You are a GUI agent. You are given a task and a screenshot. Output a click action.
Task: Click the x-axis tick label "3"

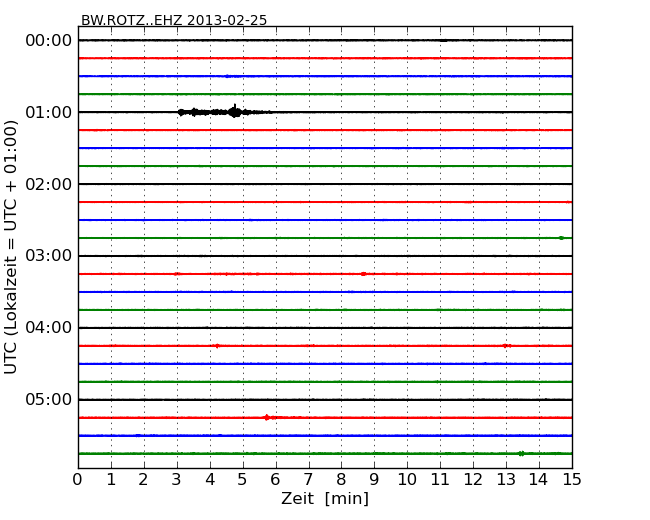[177, 480]
